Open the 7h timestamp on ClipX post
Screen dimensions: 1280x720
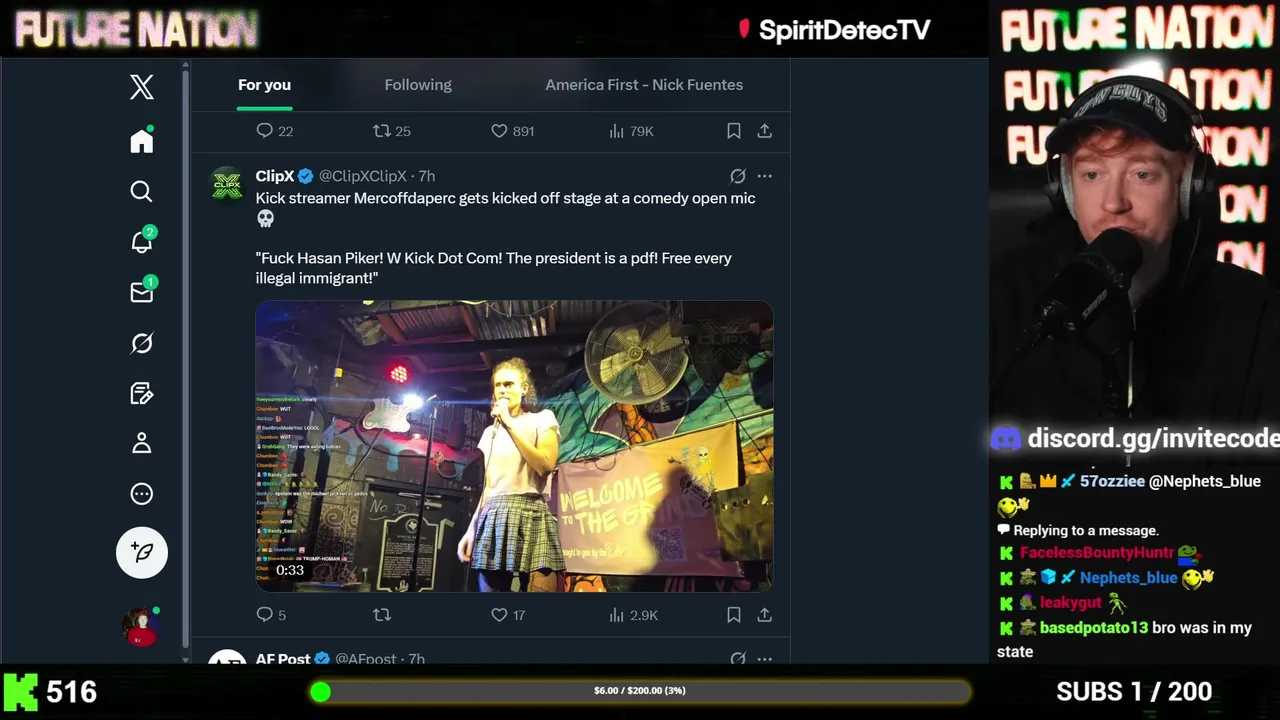coord(427,176)
